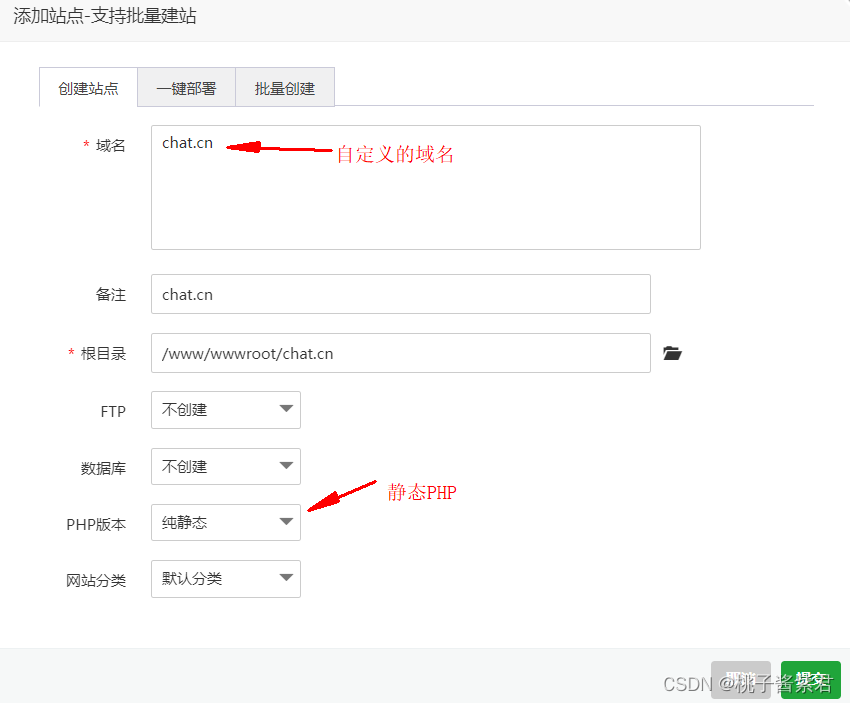Click the green 提交 submit button

tap(810, 679)
